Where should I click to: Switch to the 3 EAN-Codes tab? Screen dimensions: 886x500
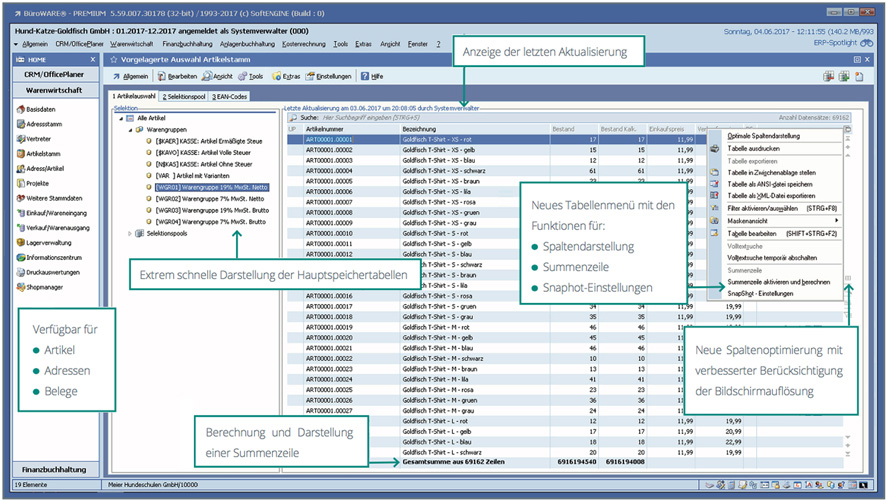click(x=228, y=96)
